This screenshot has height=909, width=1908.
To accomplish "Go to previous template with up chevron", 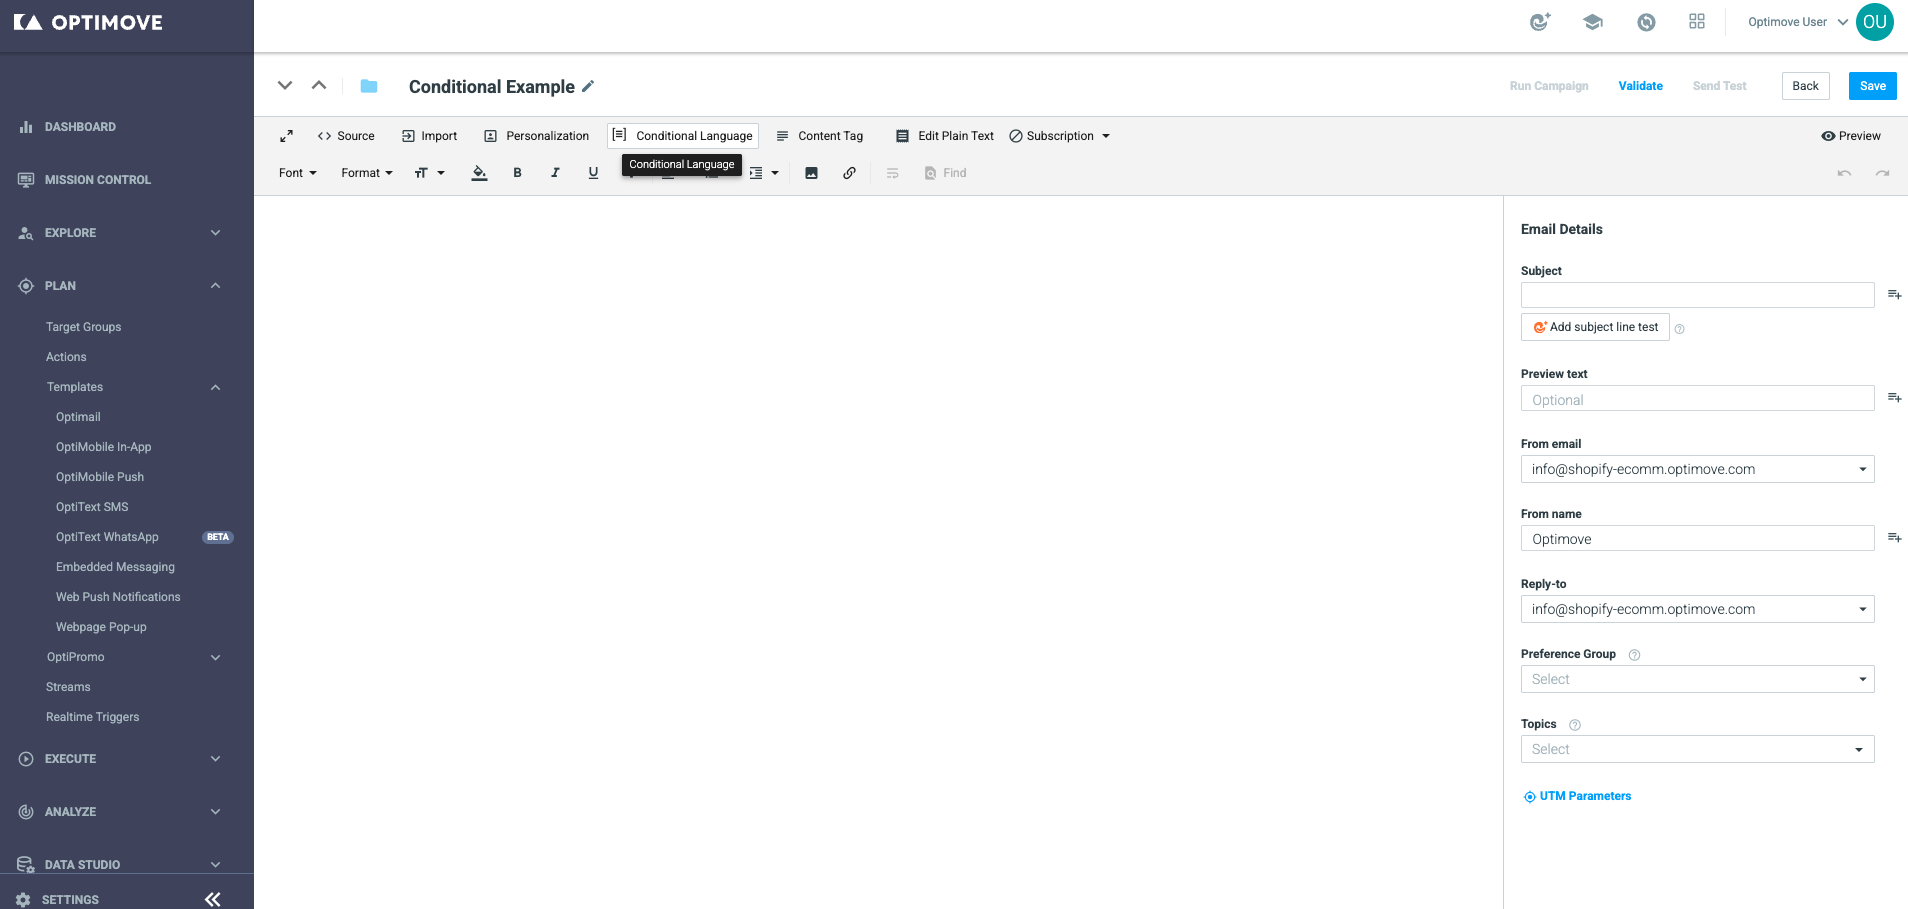I will click(319, 86).
